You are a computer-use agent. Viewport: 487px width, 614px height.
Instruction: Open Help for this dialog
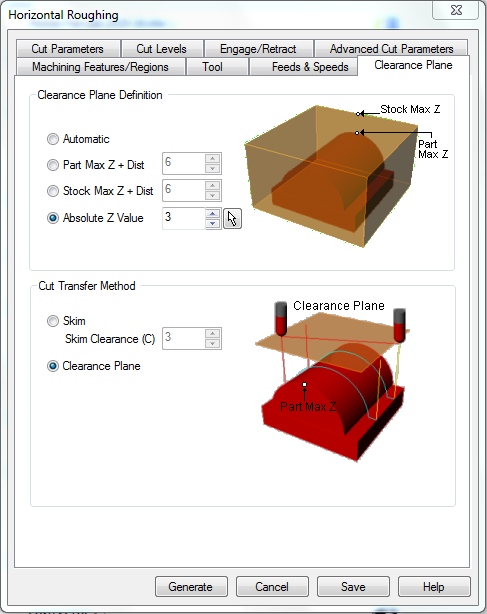coord(434,587)
